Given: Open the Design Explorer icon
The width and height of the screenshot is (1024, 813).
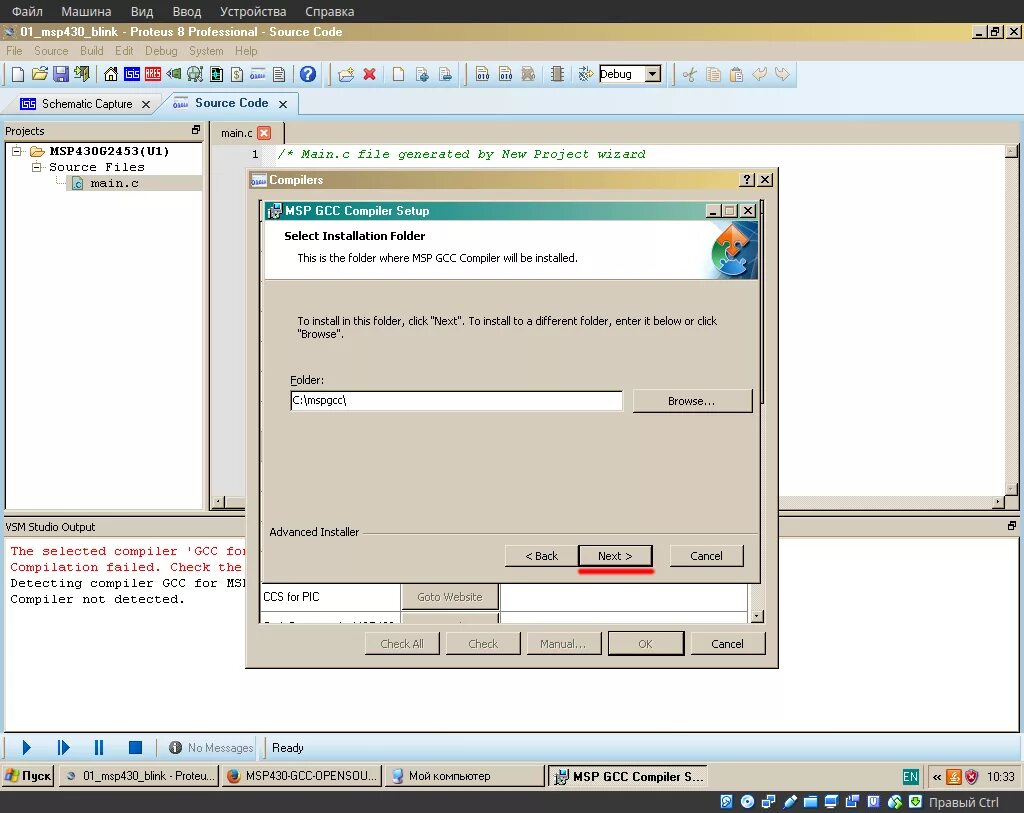Looking at the screenshot, I should (216, 74).
